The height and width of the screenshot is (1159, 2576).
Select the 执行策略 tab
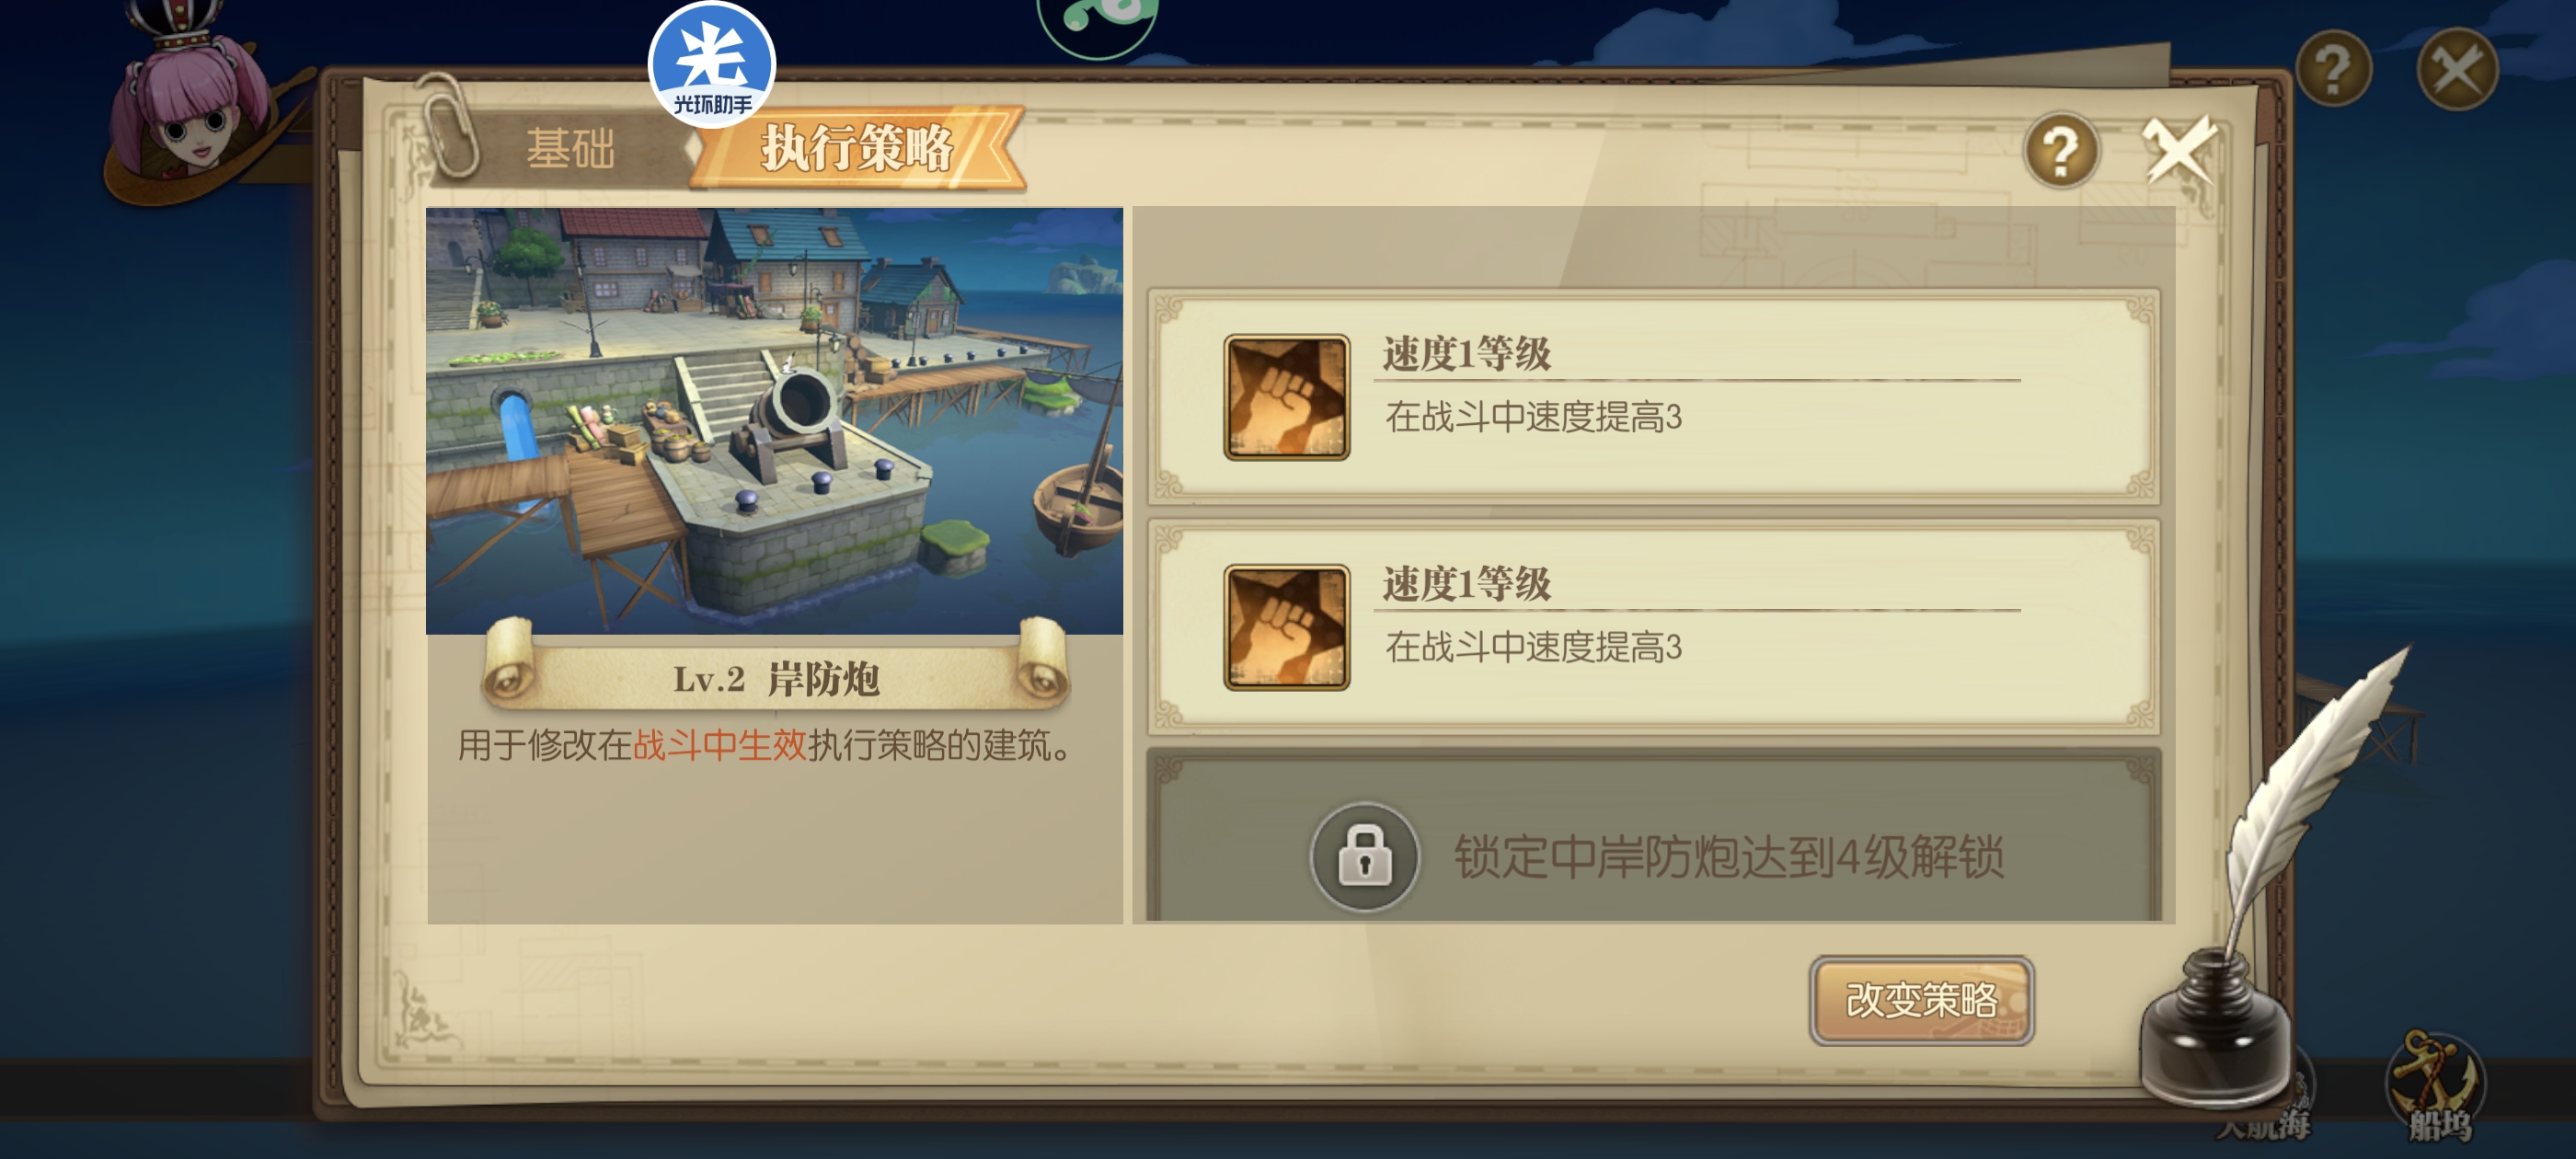[x=858, y=148]
